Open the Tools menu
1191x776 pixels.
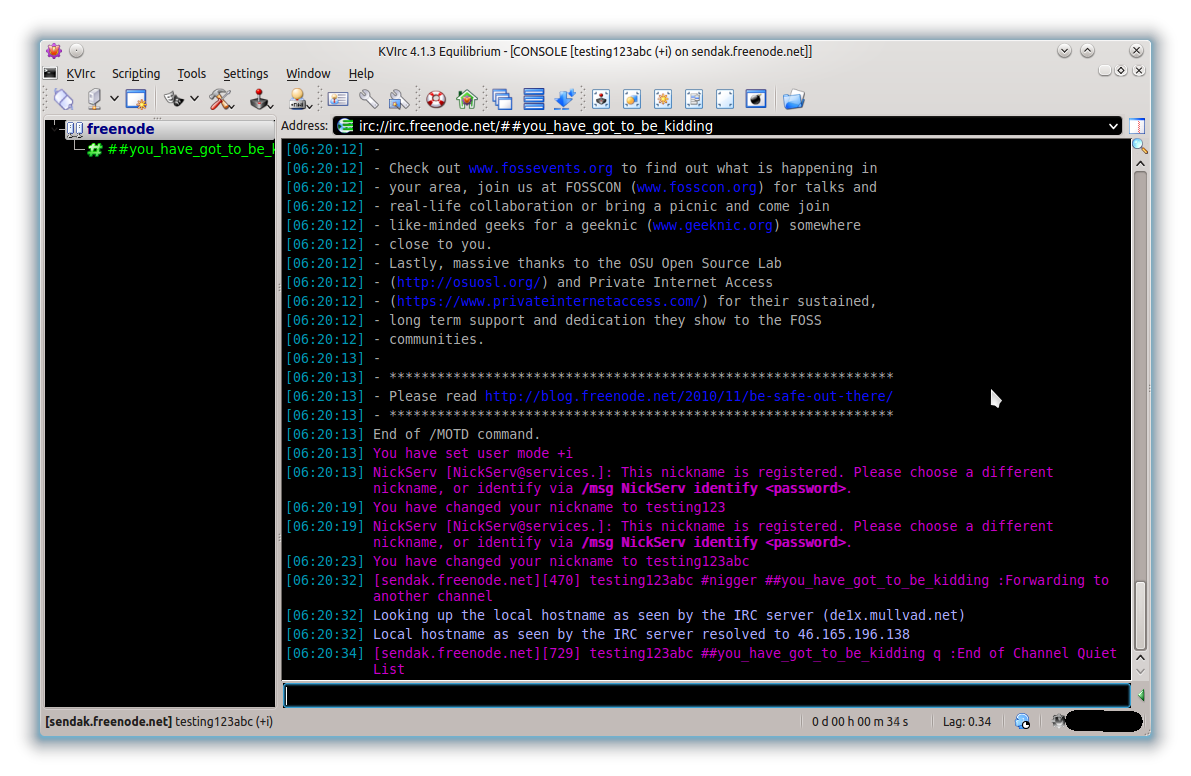(191, 74)
